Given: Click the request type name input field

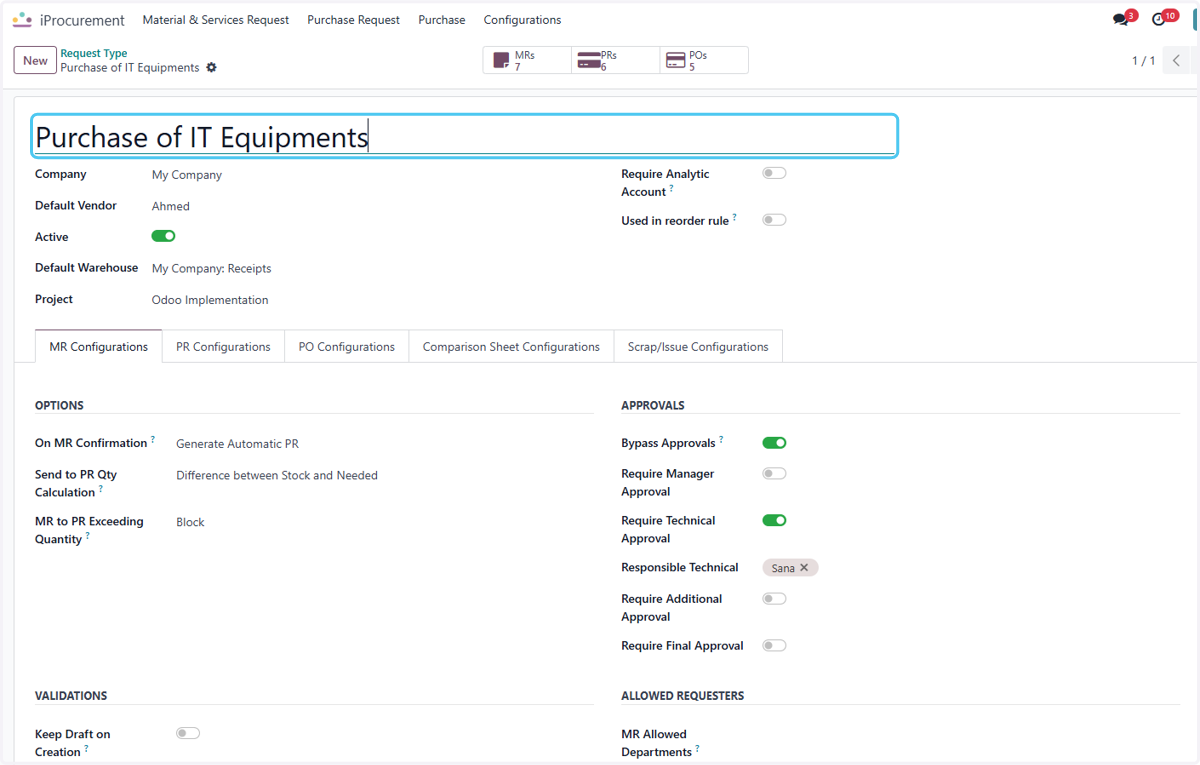Looking at the screenshot, I should click(x=465, y=136).
